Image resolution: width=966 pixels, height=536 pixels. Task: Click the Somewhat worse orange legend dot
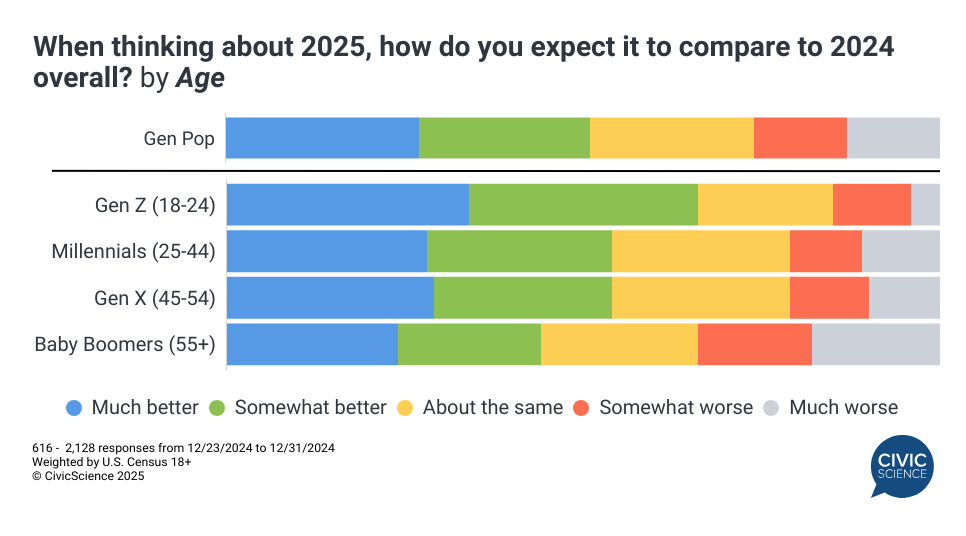click(x=582, y=408)
